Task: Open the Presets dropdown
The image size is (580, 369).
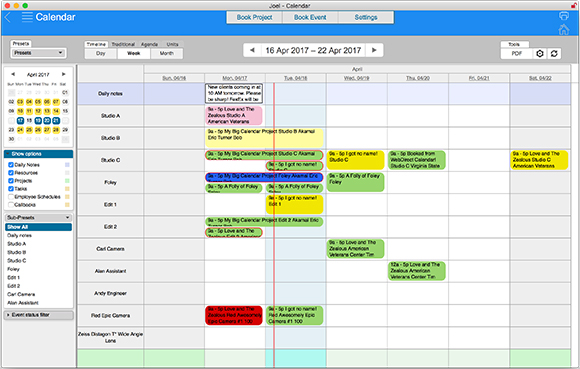Action: coord(38,53)
